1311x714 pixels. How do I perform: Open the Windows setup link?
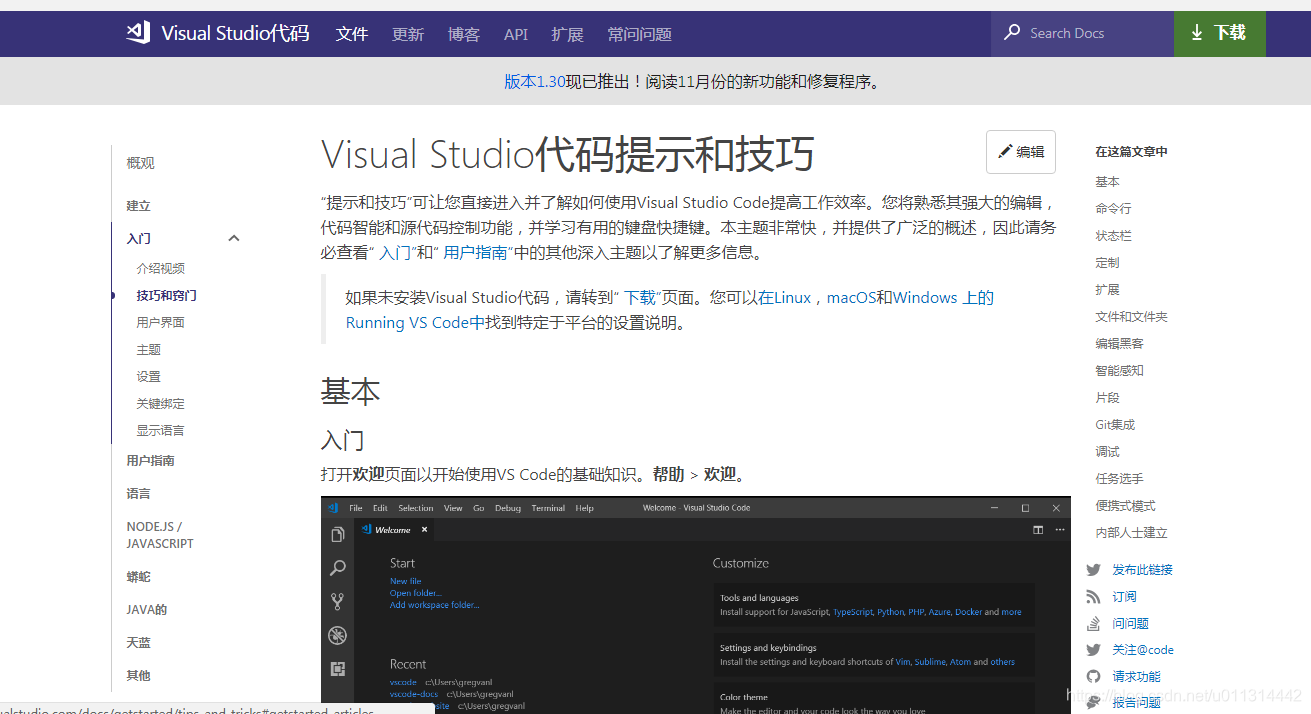coord(925,298)
